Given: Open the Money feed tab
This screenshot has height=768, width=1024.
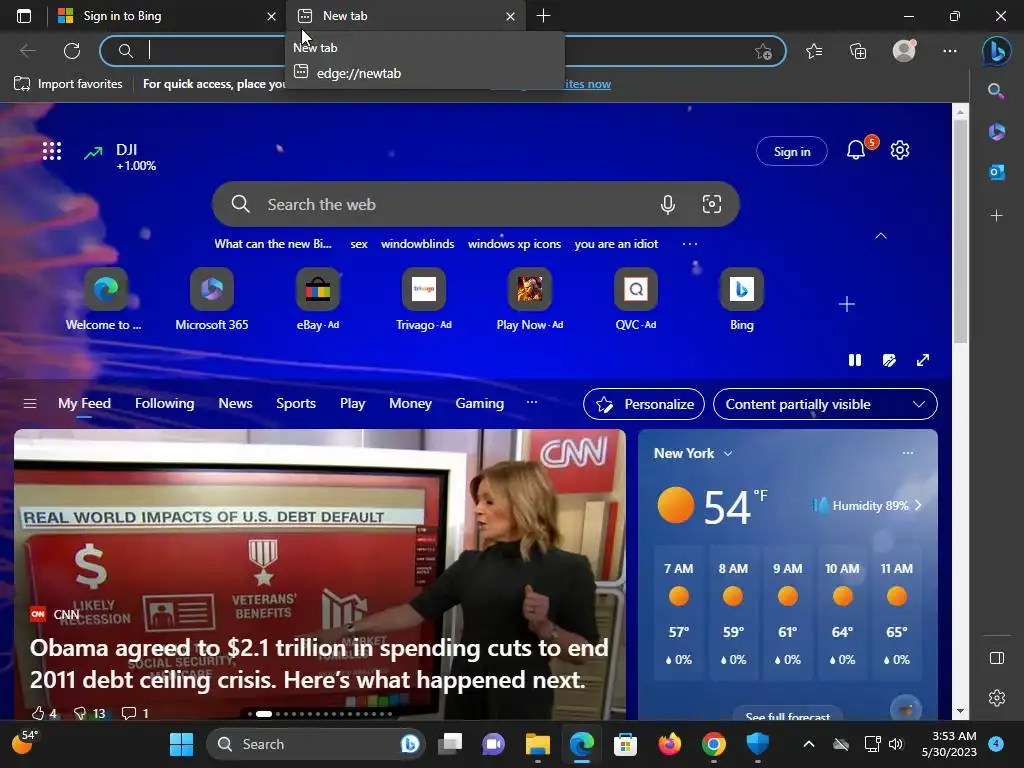Looking at the screenshot, I should point(410,404).
